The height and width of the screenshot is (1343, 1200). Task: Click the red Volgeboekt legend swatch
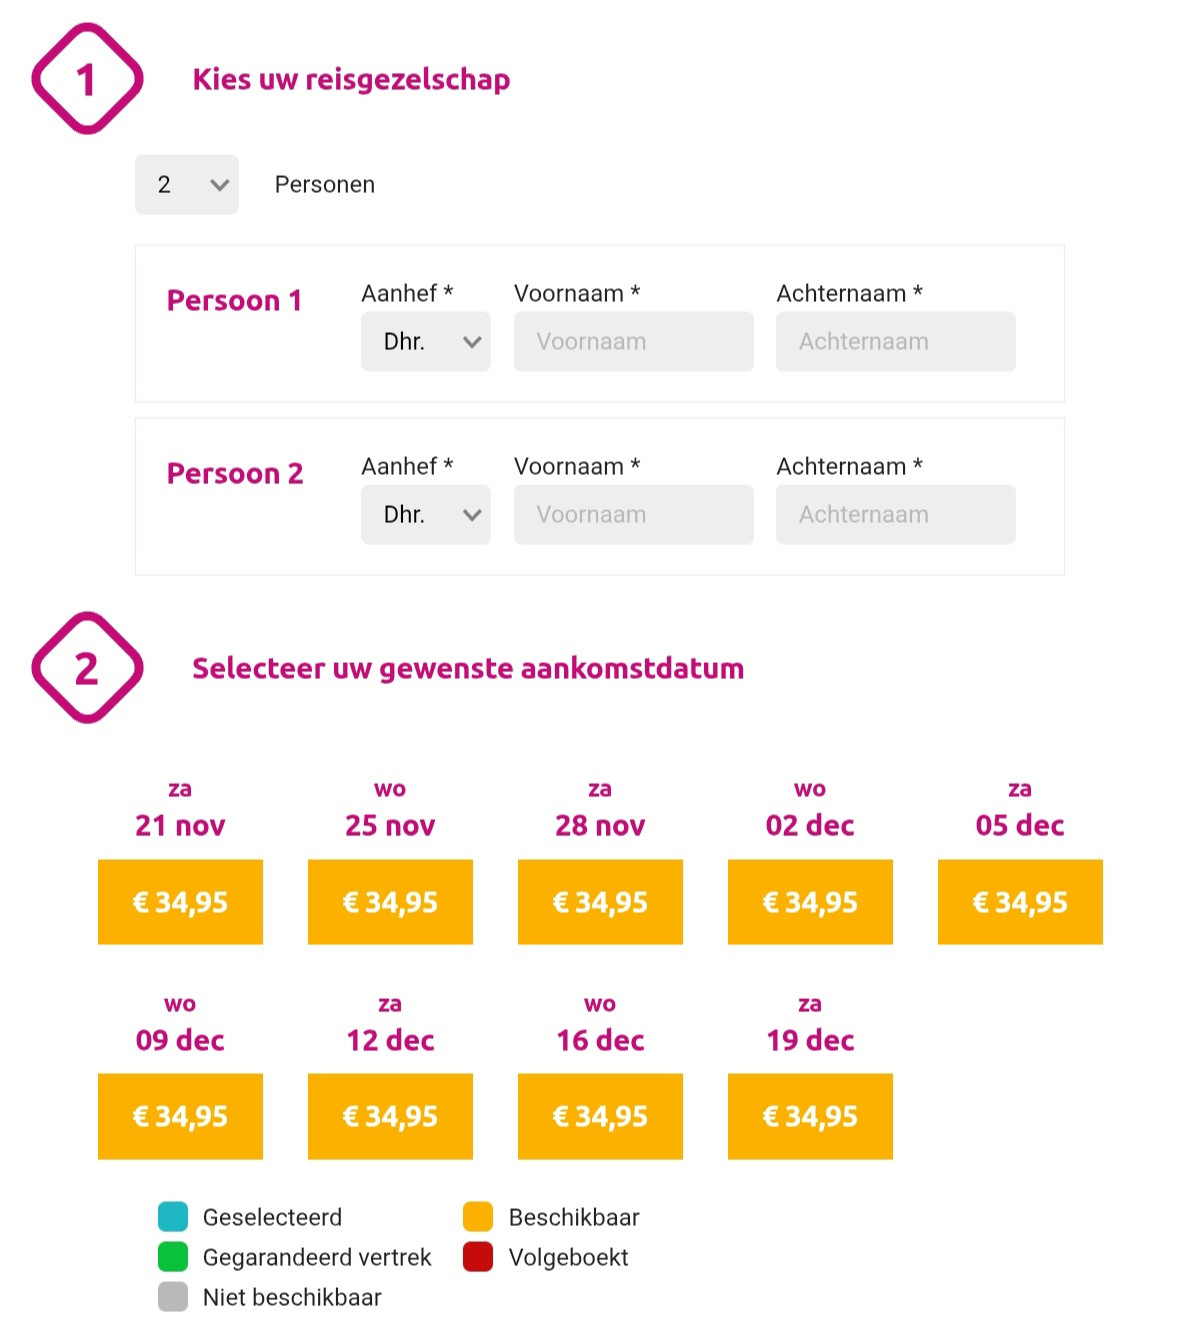click(x=478, y=1257)
